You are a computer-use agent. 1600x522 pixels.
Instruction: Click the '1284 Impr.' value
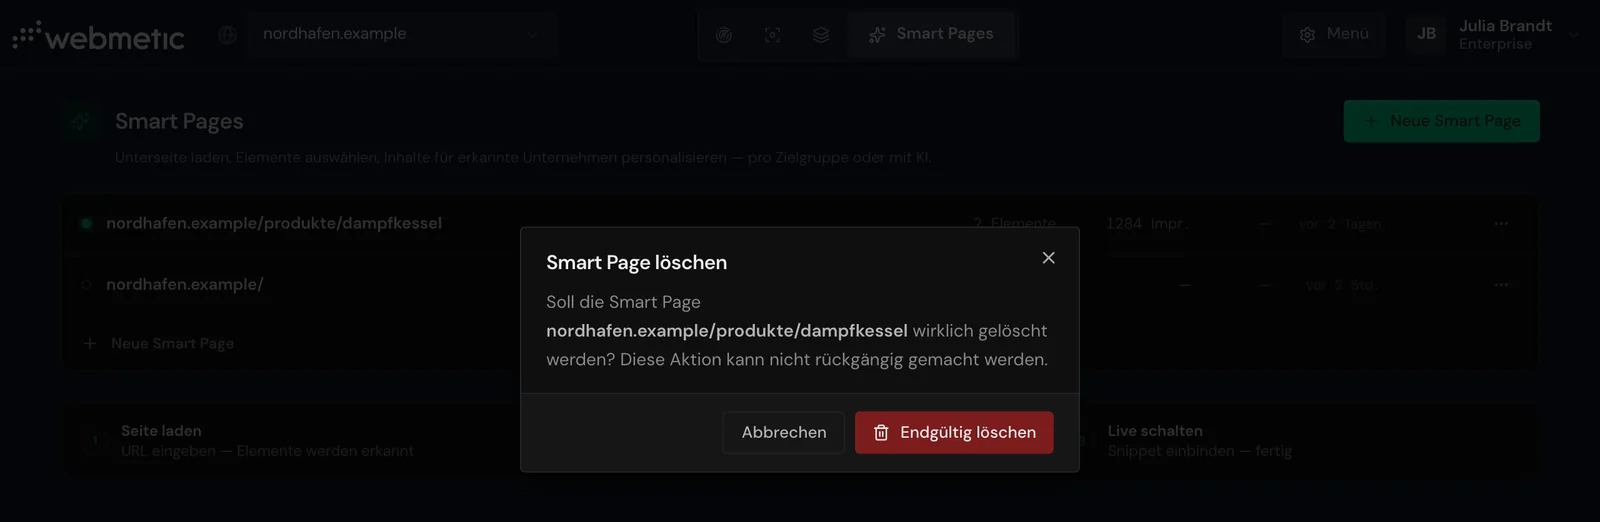(x=1146, y=224)
